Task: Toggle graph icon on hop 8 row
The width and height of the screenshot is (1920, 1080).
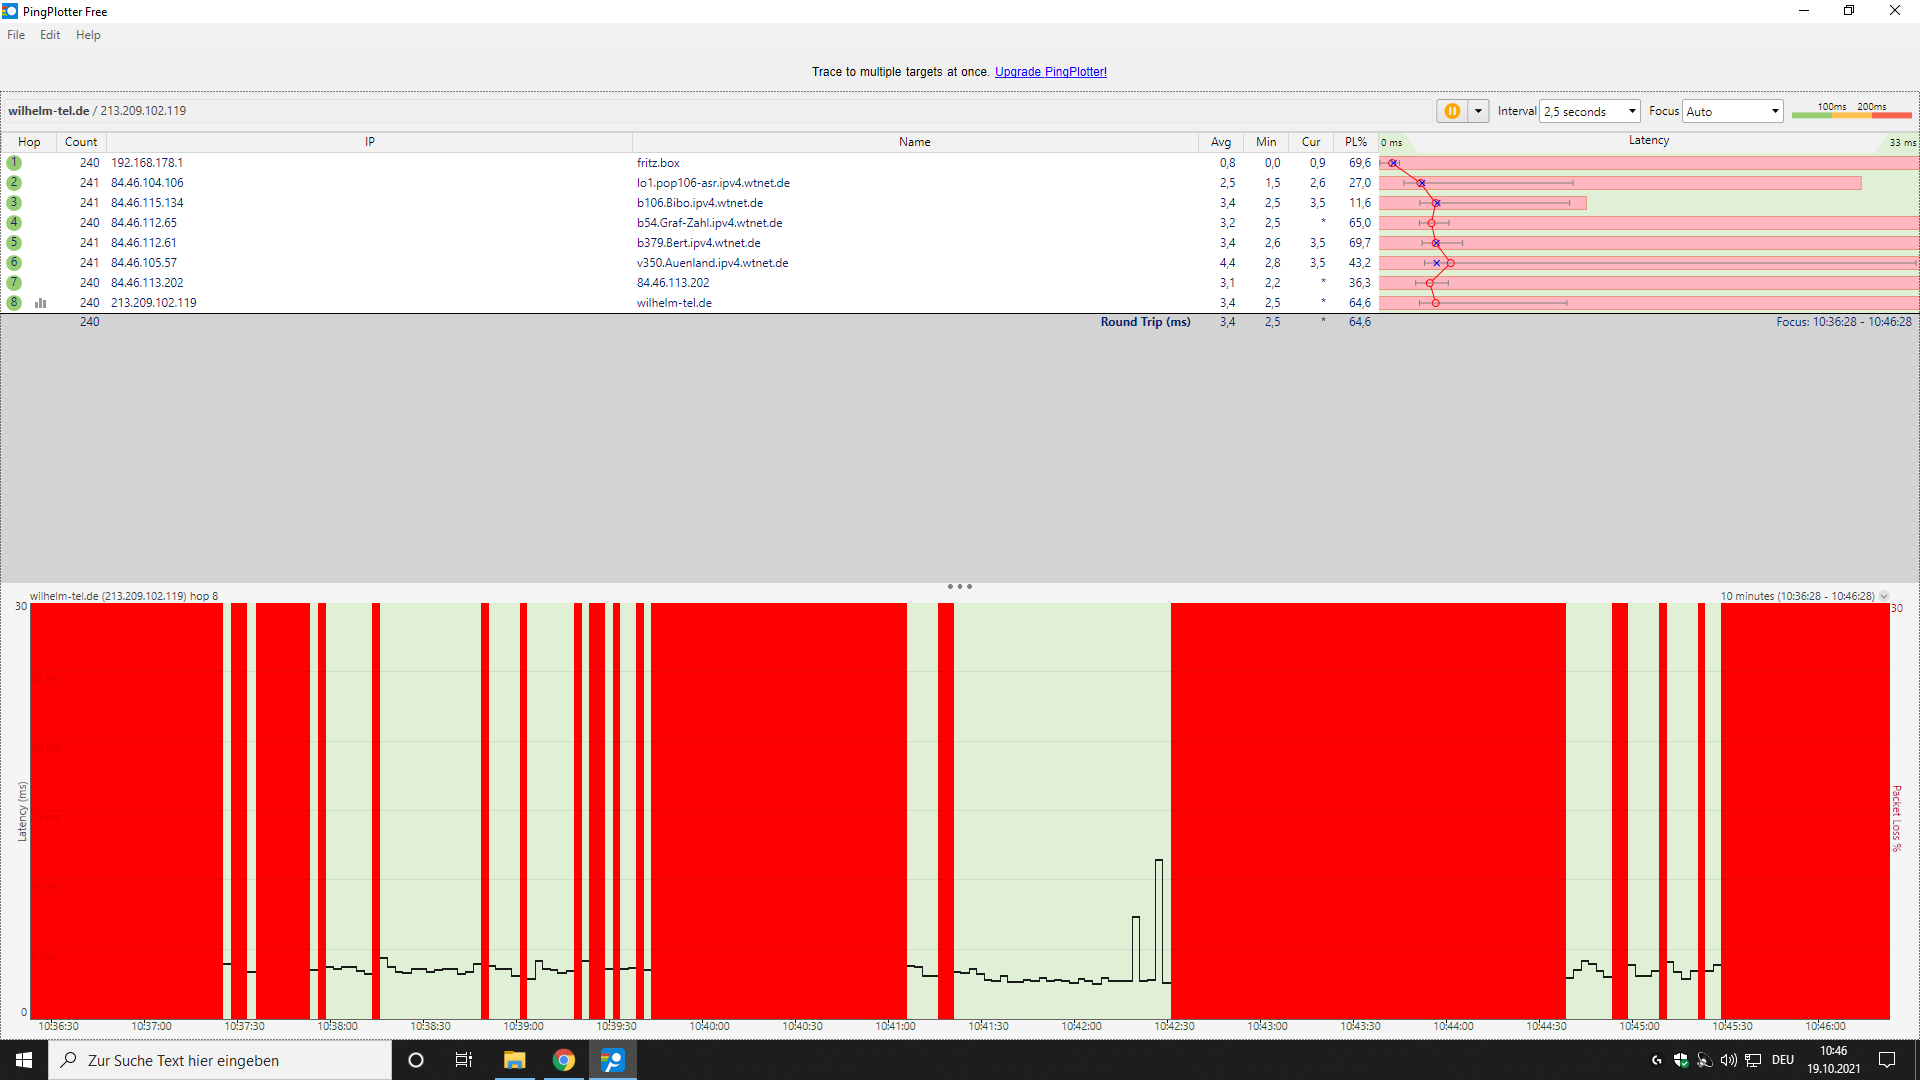Action: 41,303
